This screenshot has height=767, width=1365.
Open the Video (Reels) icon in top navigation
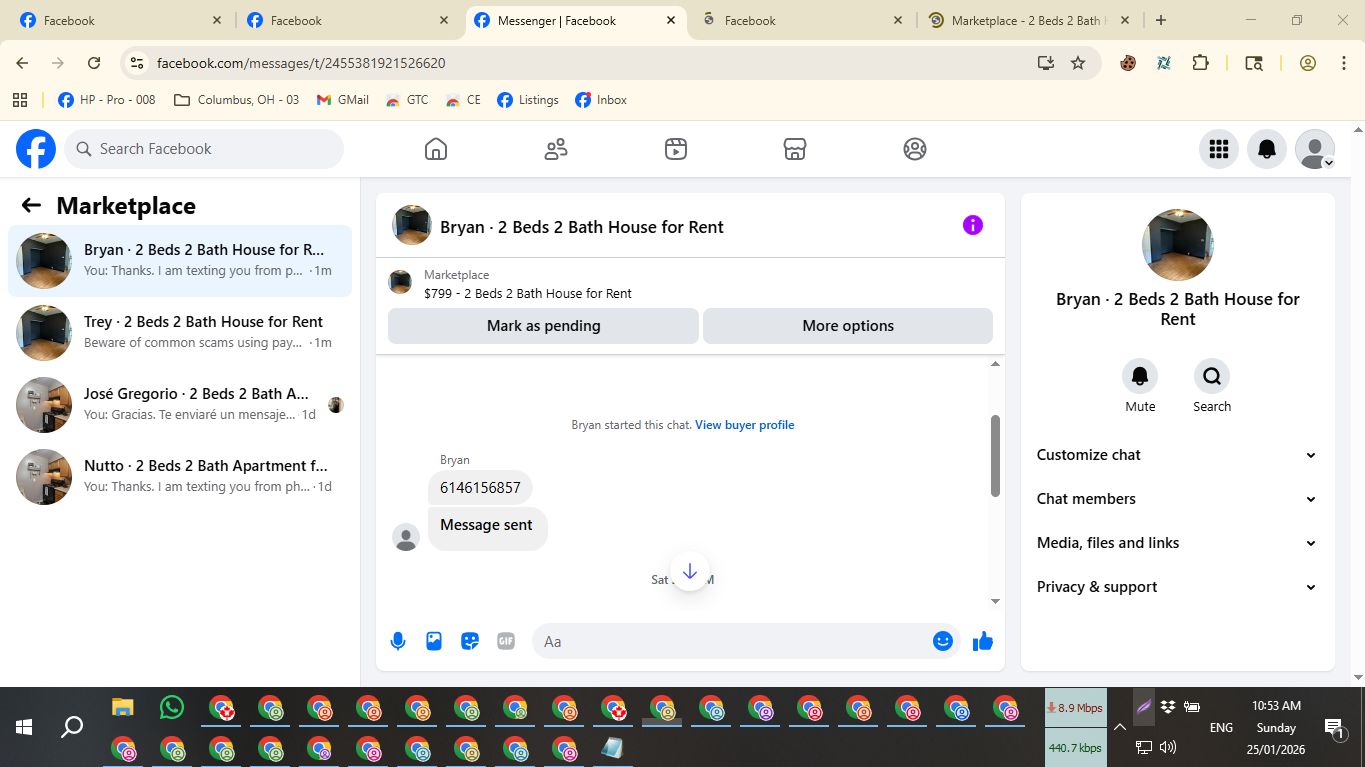(x=676, y=149)
